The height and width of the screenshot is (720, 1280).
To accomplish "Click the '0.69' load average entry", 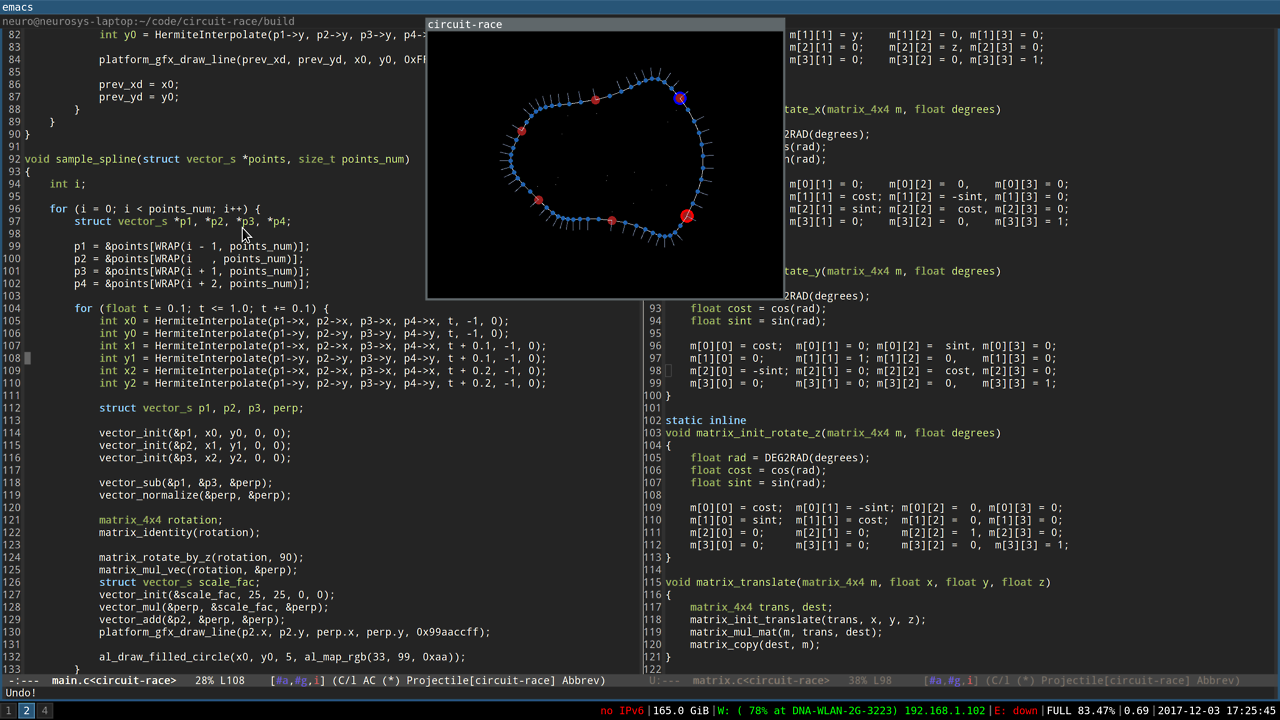I will click(1136, 711).
